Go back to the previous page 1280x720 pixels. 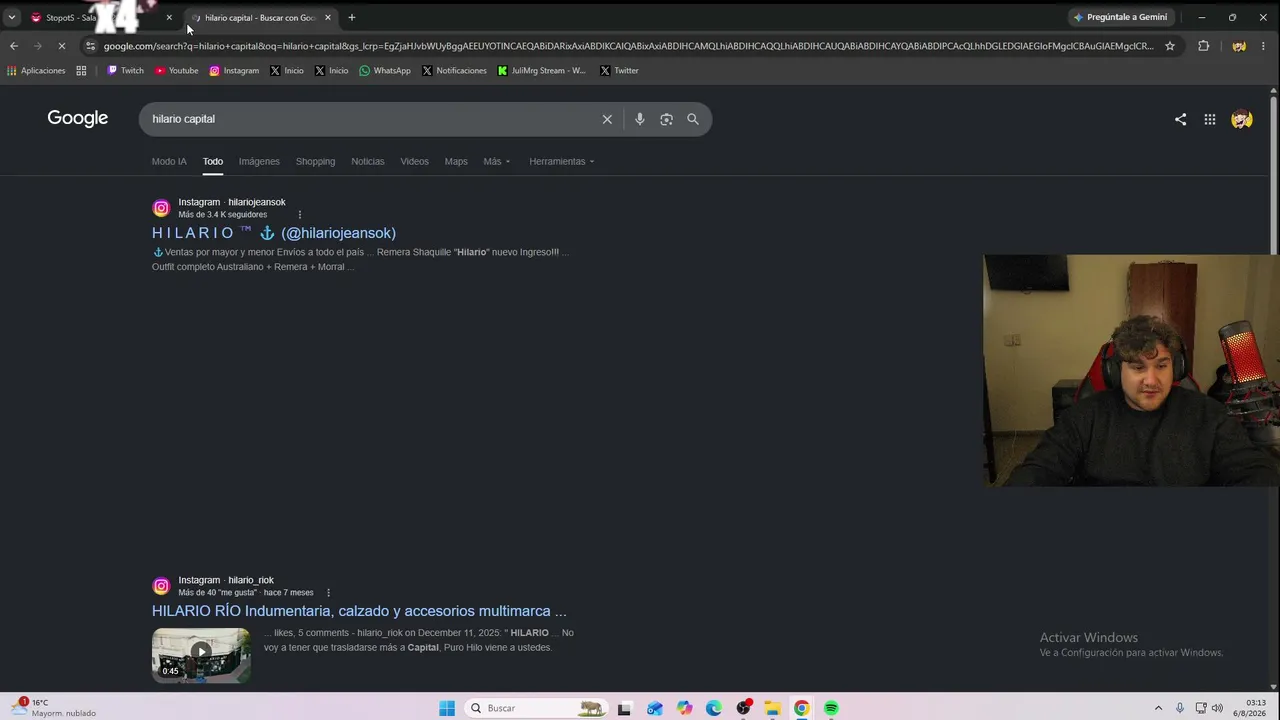14,46
